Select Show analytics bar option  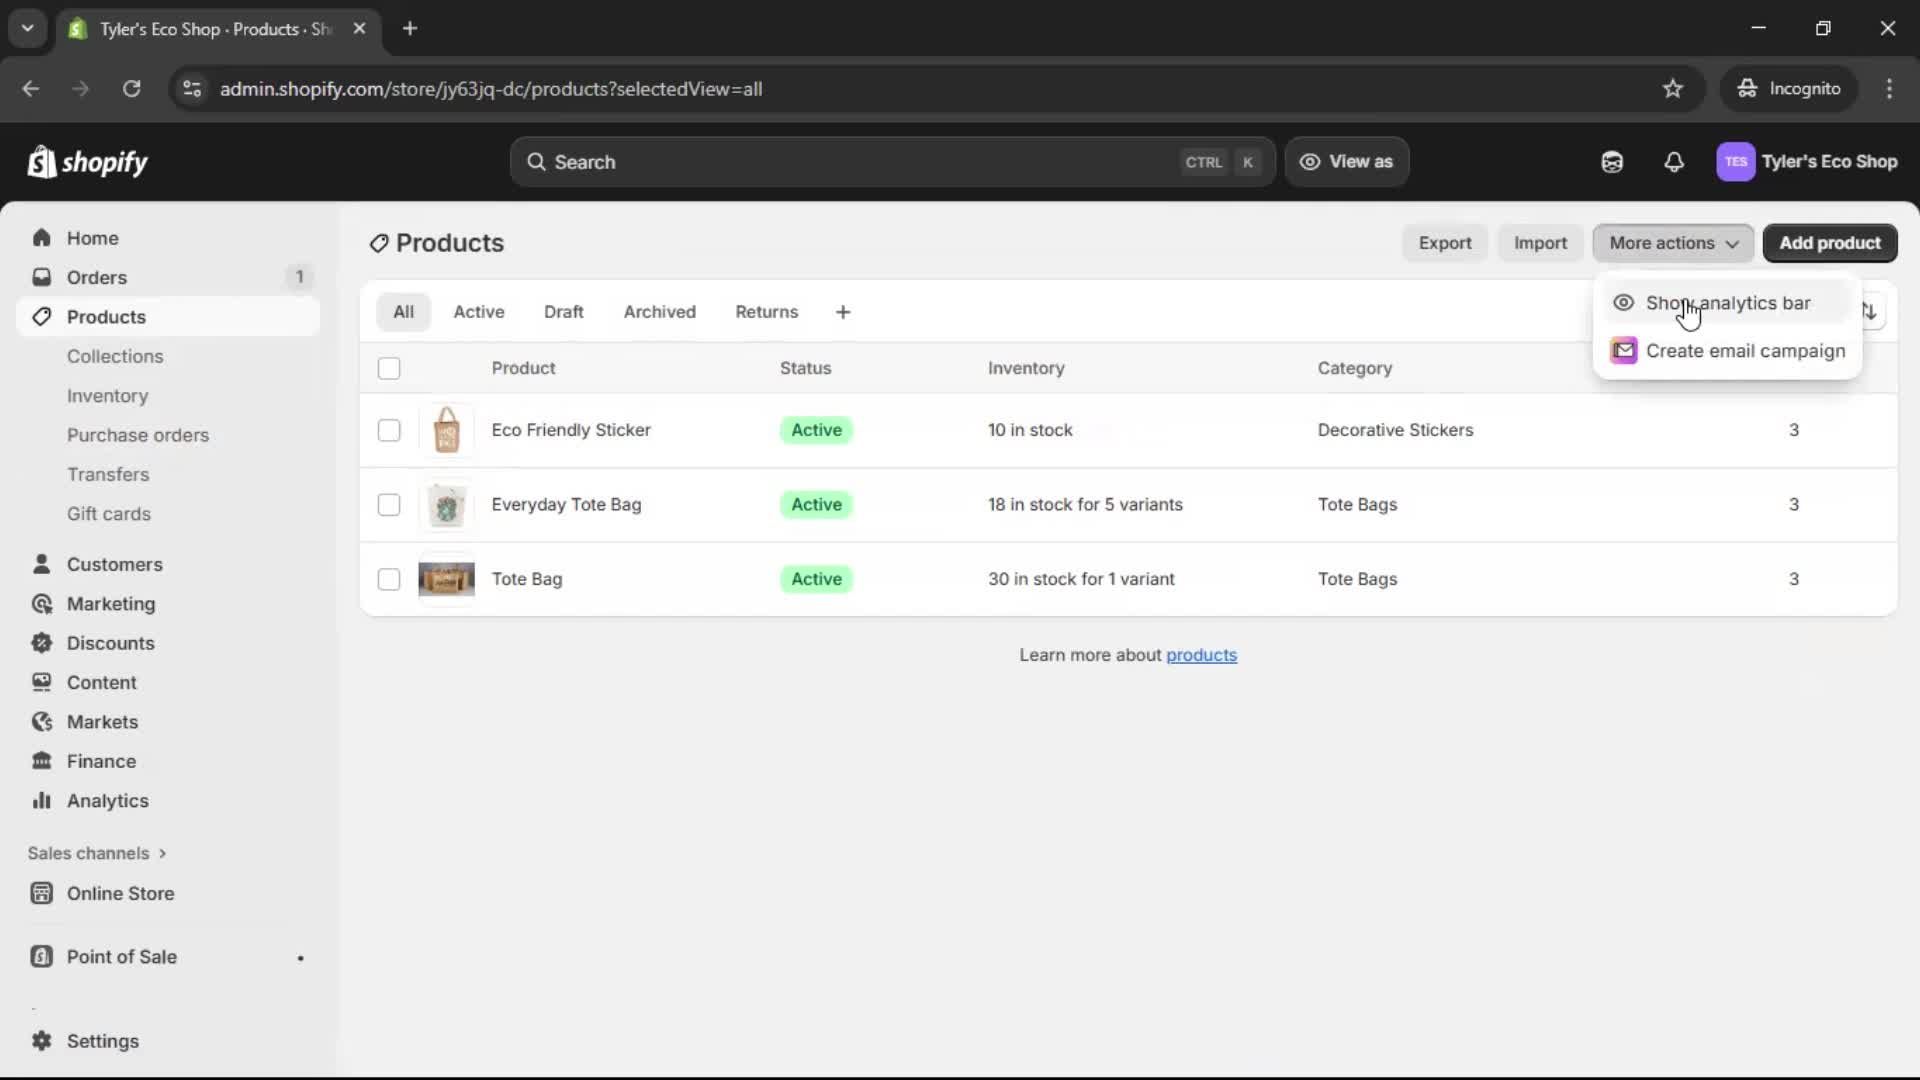(x=1727, y=303)
